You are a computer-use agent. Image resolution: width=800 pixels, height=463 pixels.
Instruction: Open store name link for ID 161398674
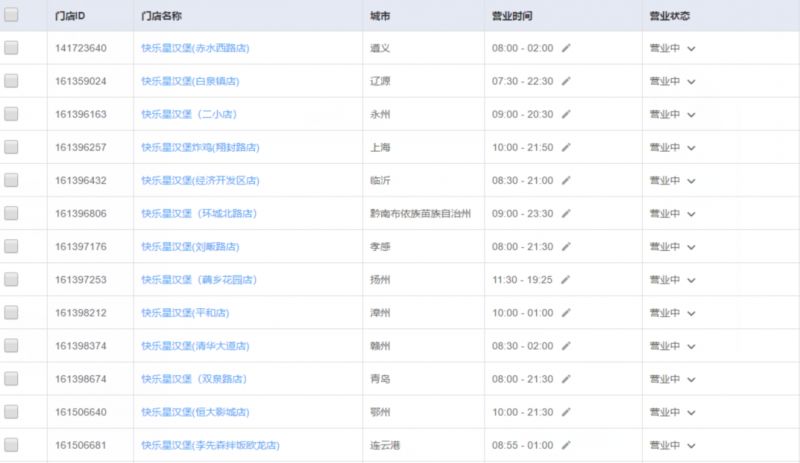point(194,379)
